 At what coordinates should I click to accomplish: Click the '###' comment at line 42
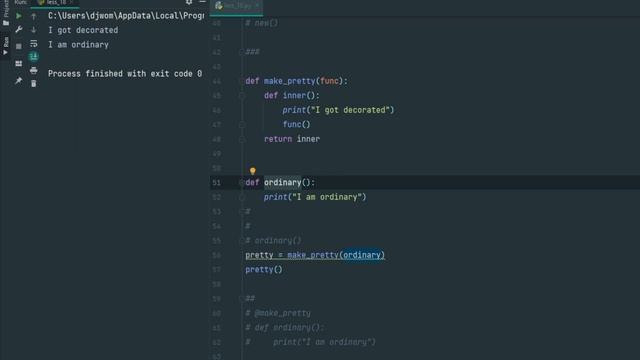(252, 52)
